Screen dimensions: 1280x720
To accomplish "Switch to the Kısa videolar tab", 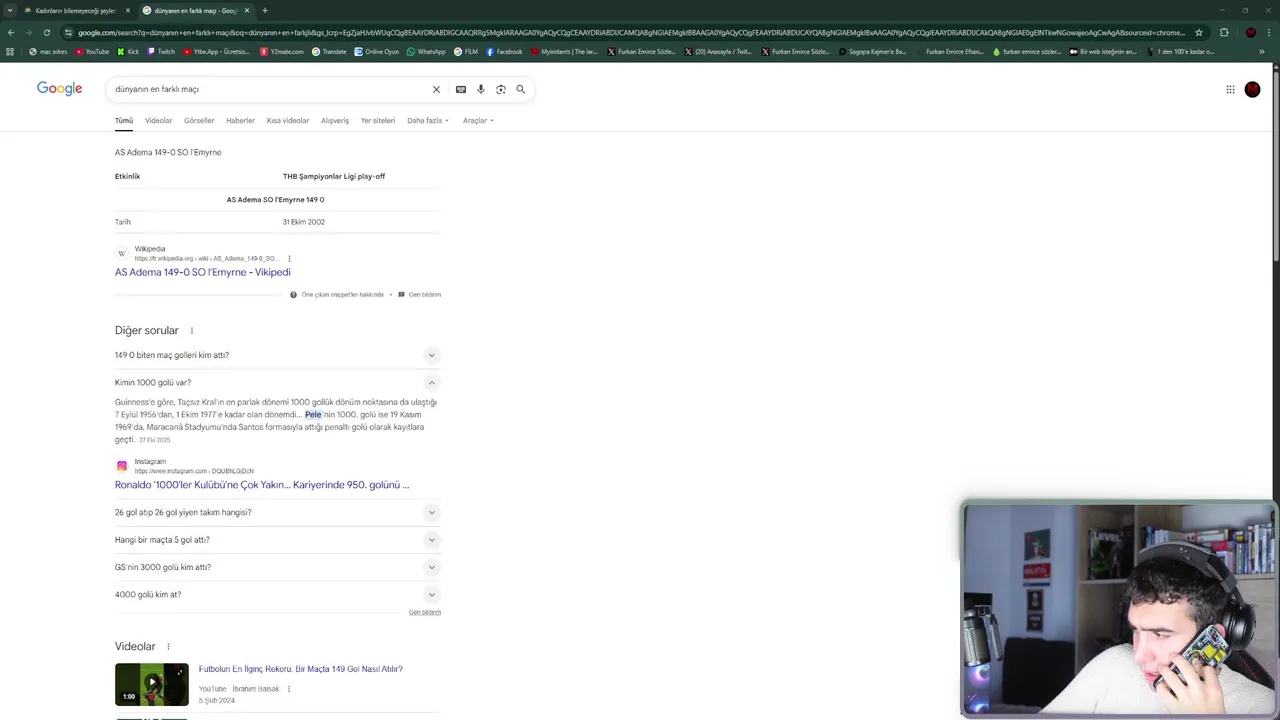I will click(288, 120).
